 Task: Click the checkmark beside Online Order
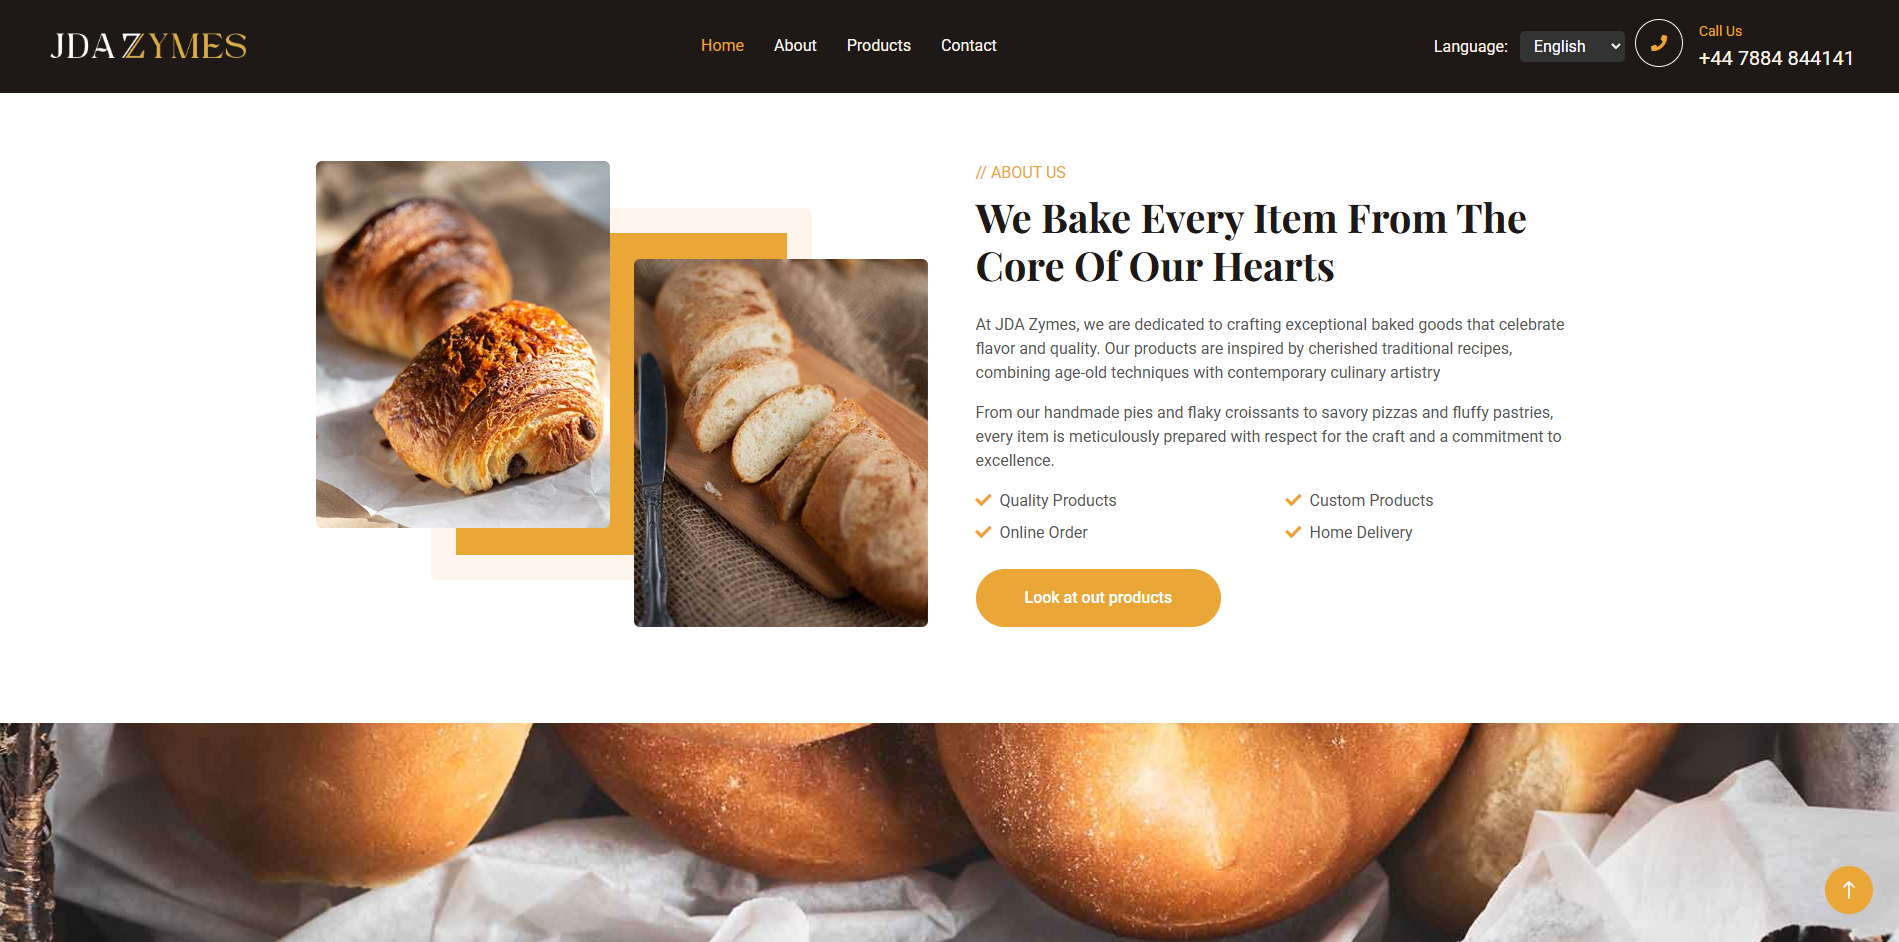983,532
